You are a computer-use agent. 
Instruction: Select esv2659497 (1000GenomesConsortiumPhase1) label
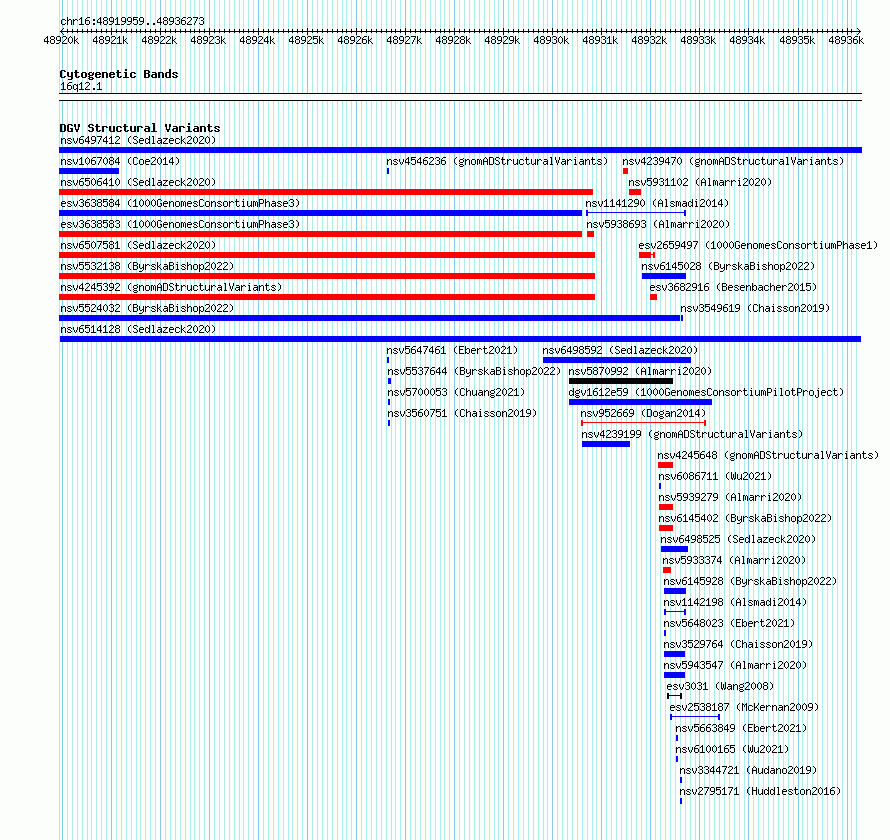pos(758,245)
